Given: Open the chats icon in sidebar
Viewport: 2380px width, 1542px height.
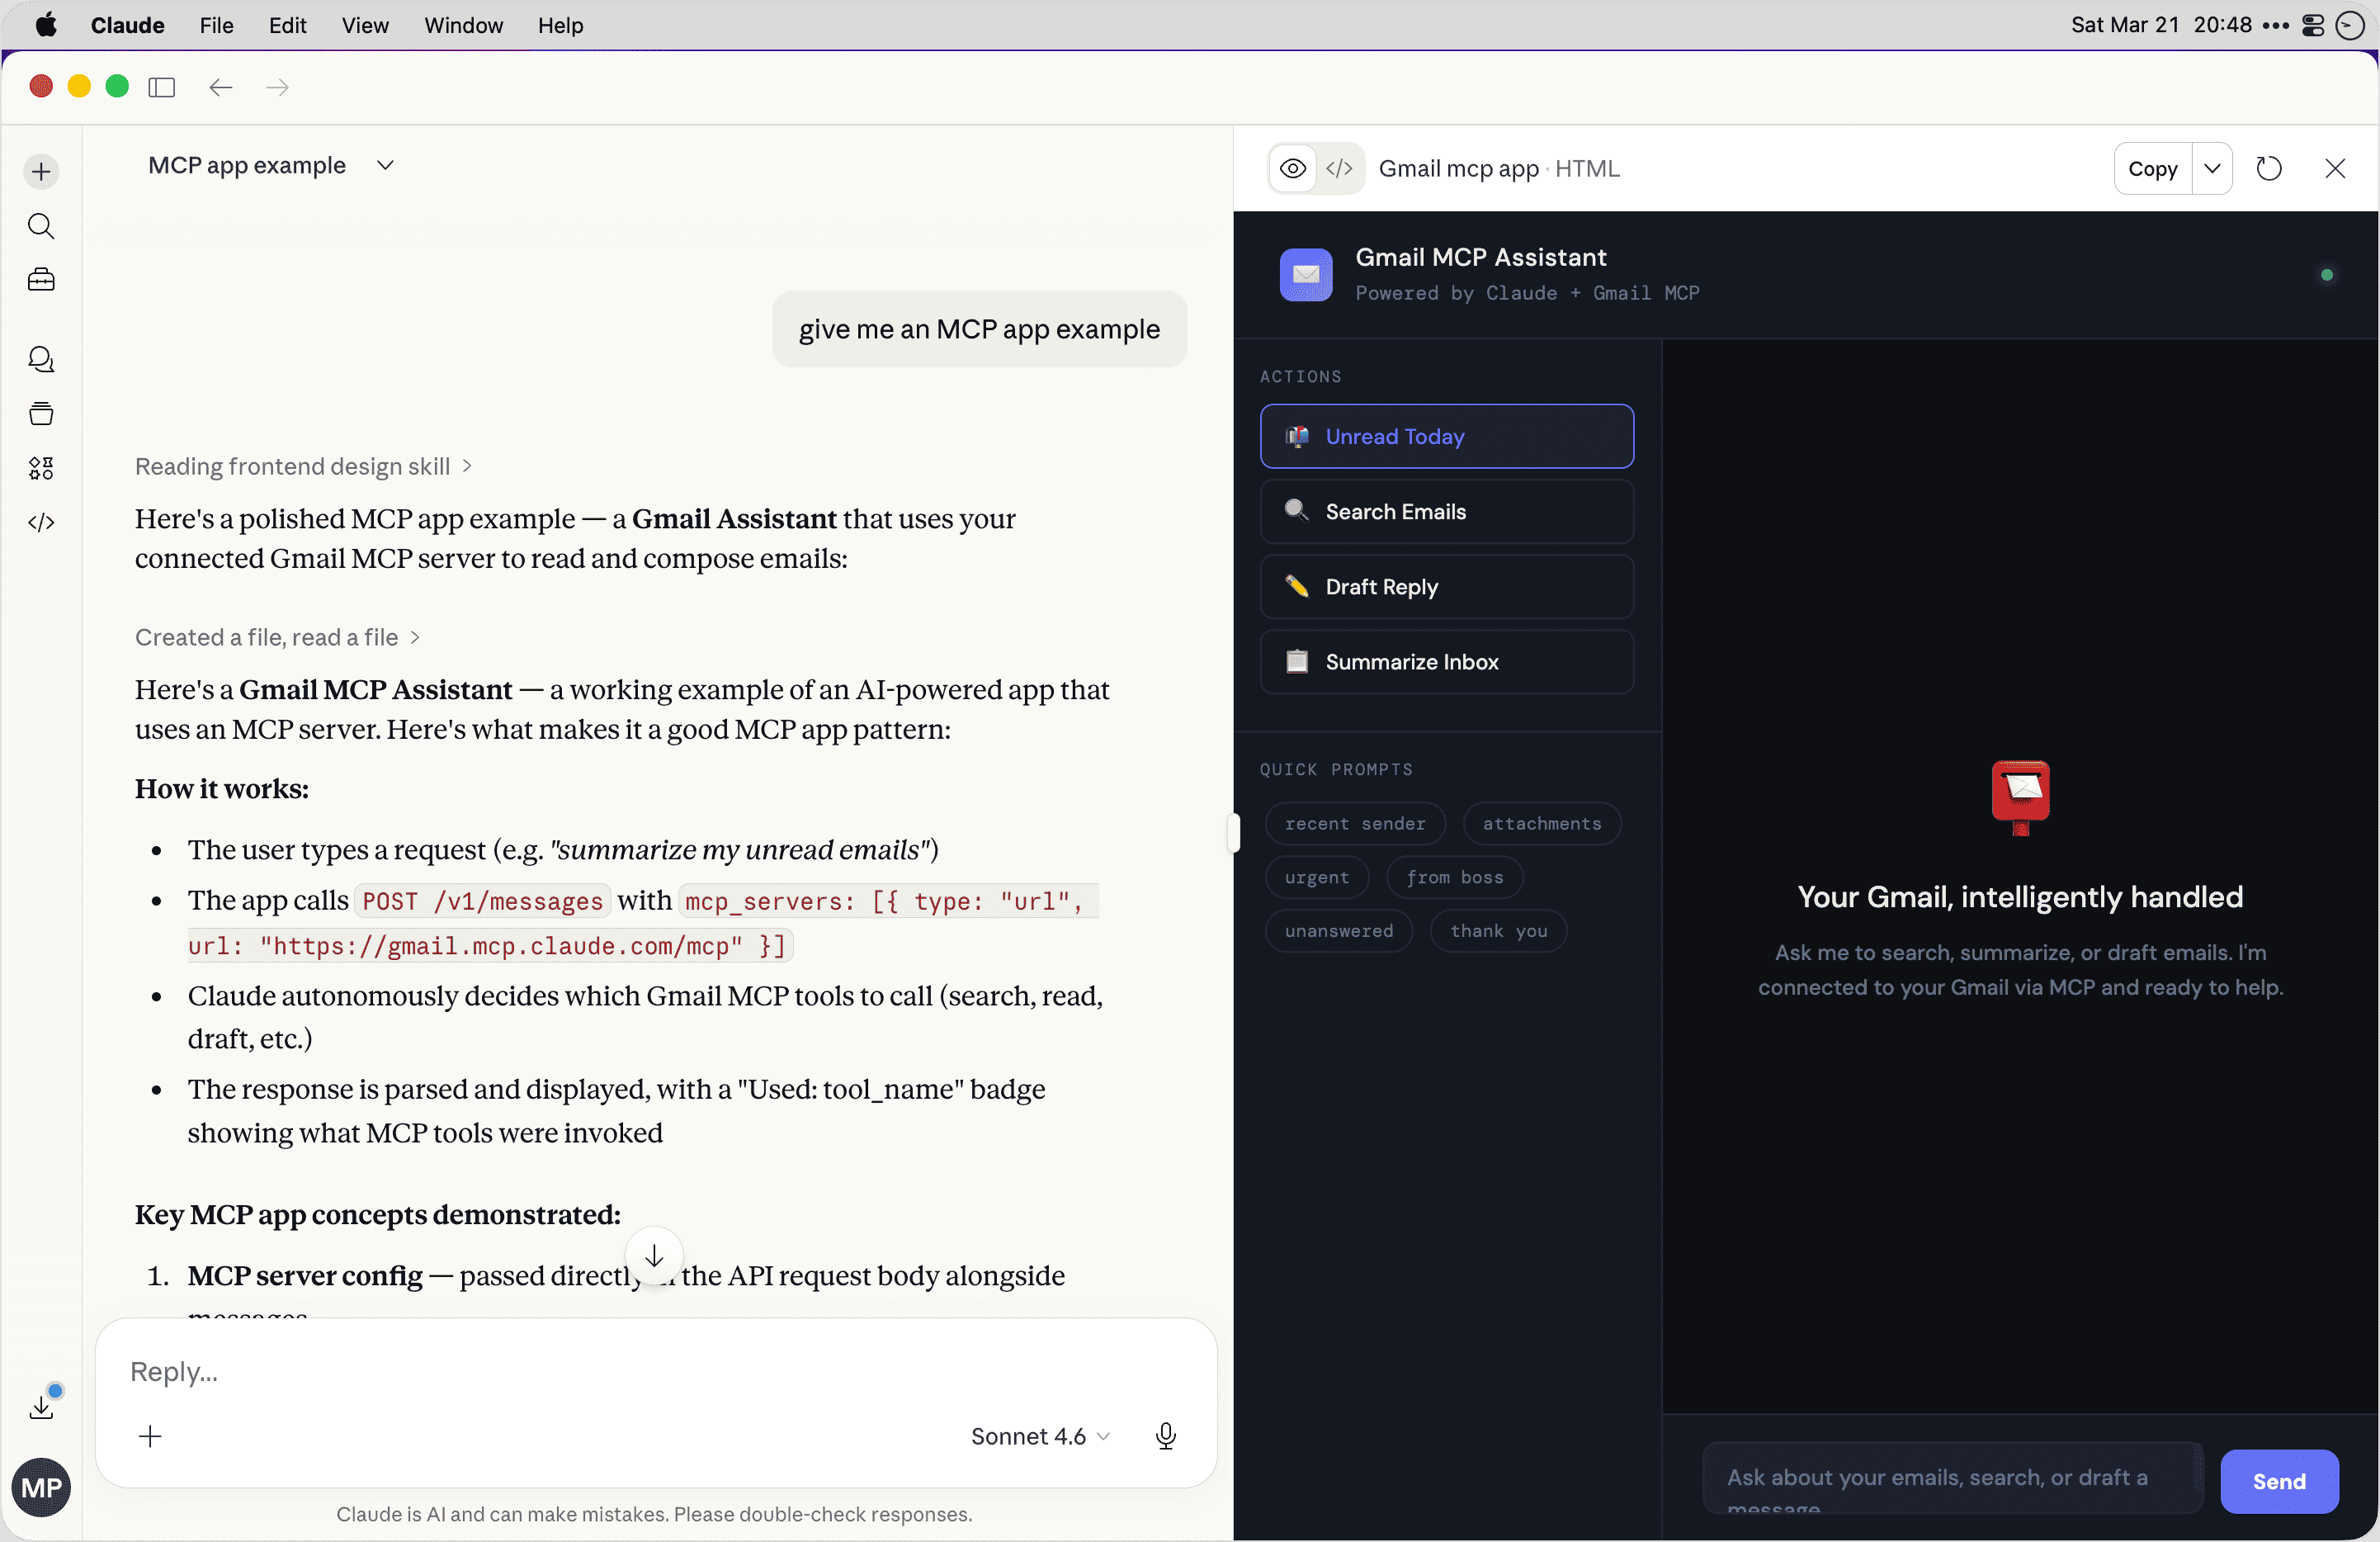Looking at the screenshot, I should coord(41,359).
